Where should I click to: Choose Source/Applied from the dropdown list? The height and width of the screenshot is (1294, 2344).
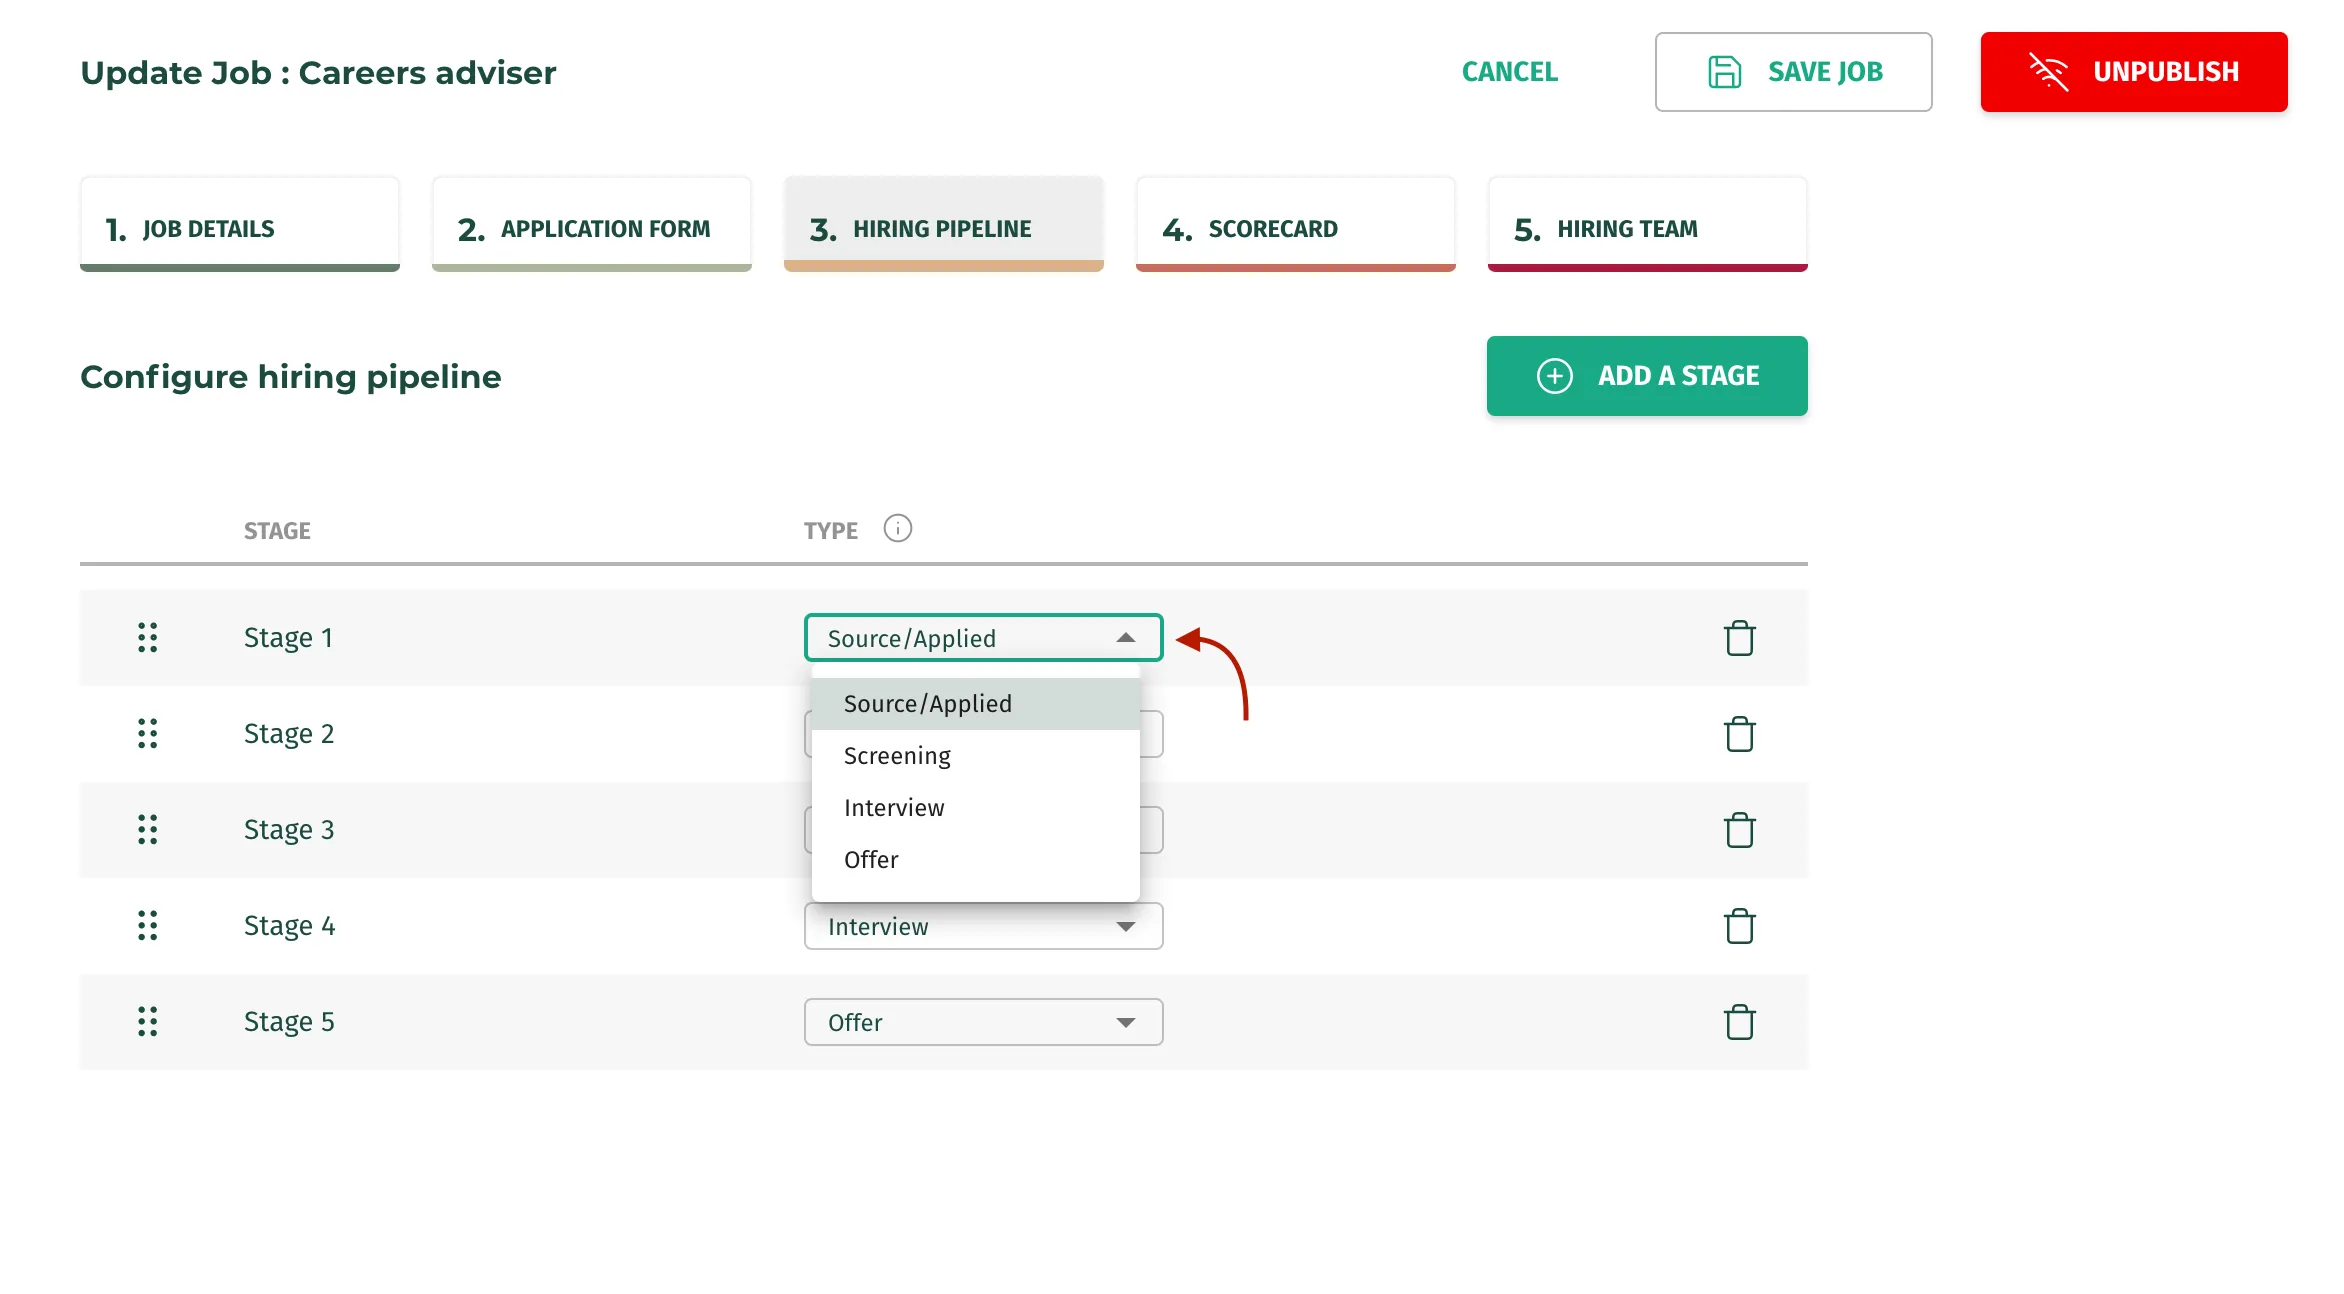tap(975, 704)
